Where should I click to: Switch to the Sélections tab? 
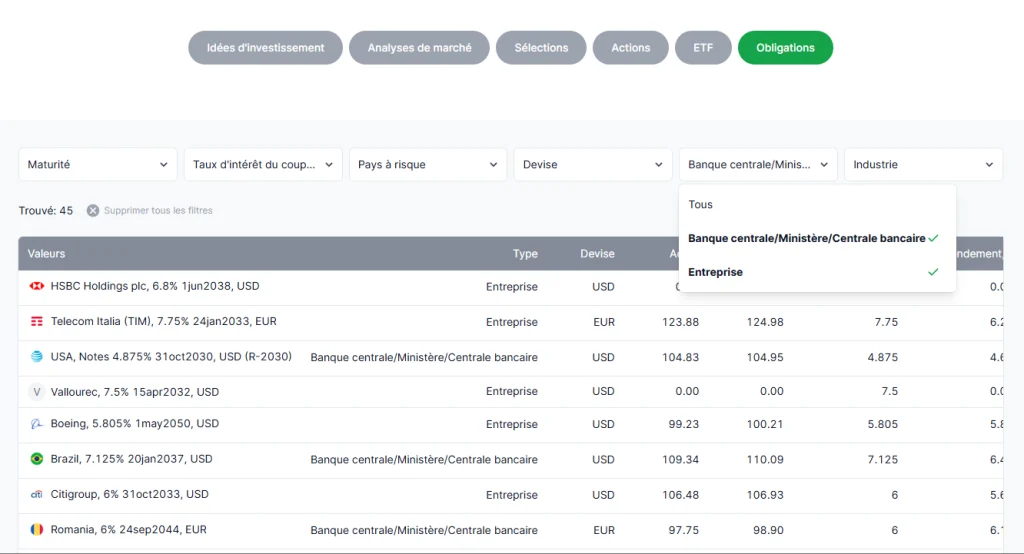click(x=541, y=48)
